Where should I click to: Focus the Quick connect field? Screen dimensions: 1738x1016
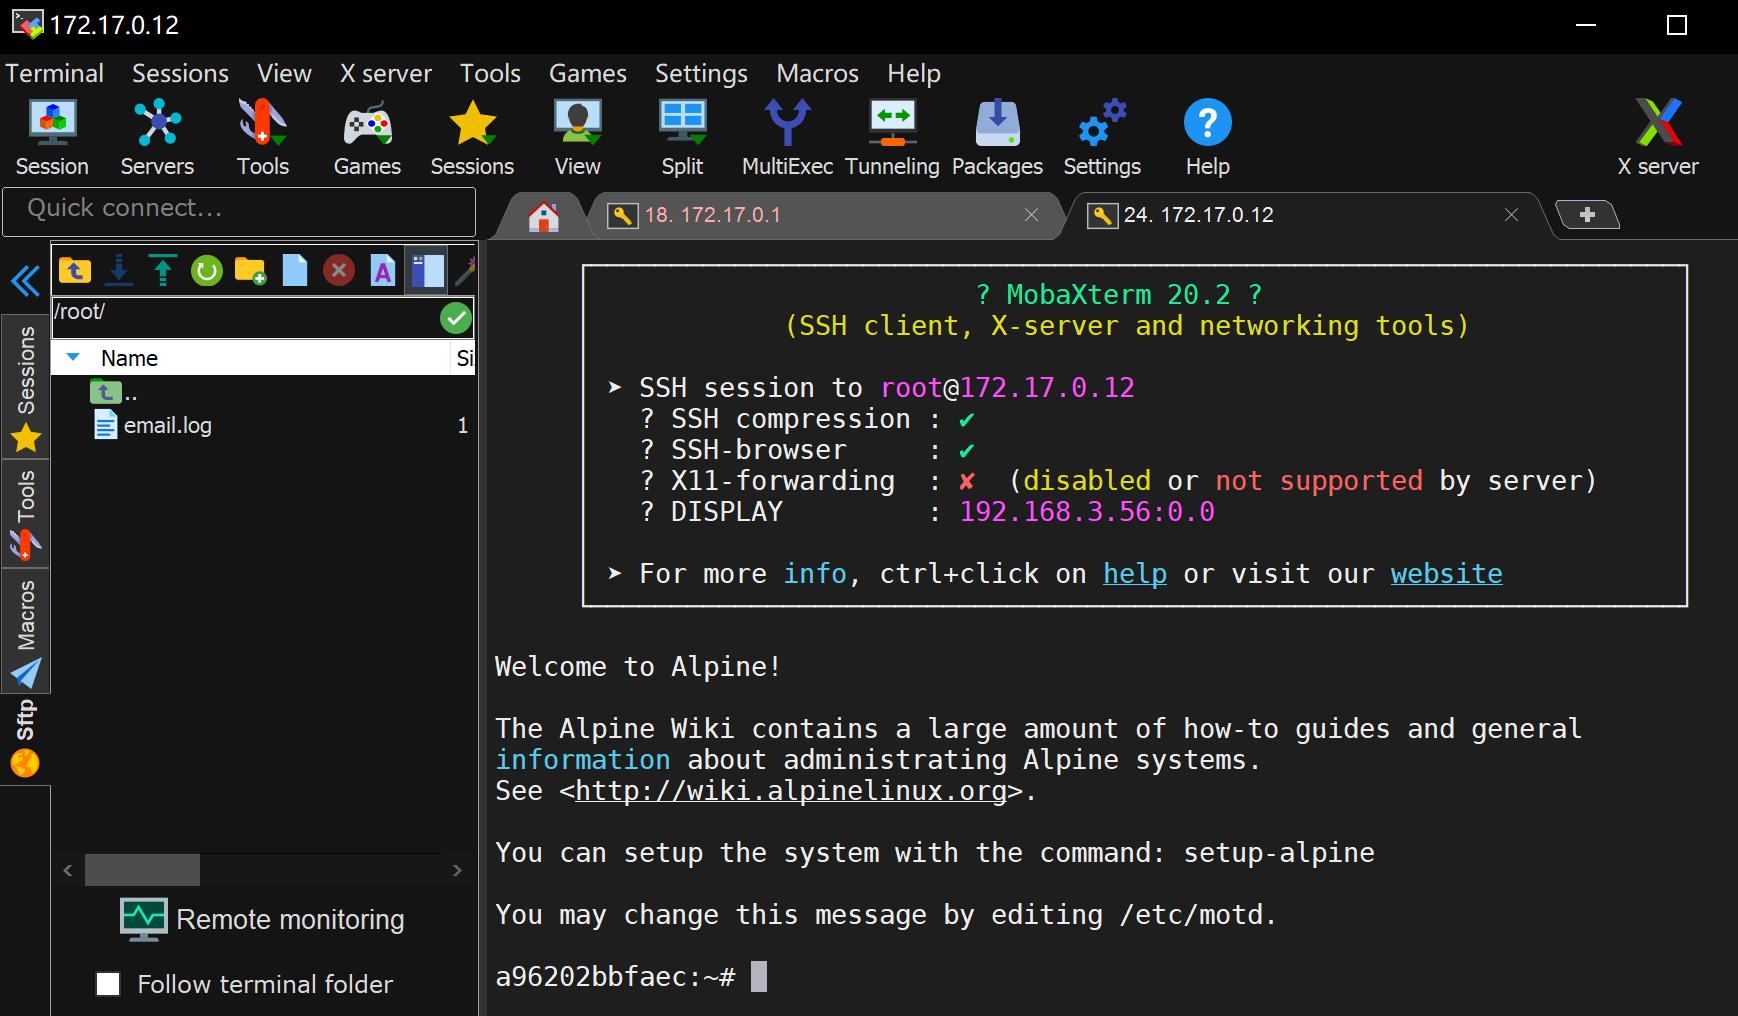(239, 212)
